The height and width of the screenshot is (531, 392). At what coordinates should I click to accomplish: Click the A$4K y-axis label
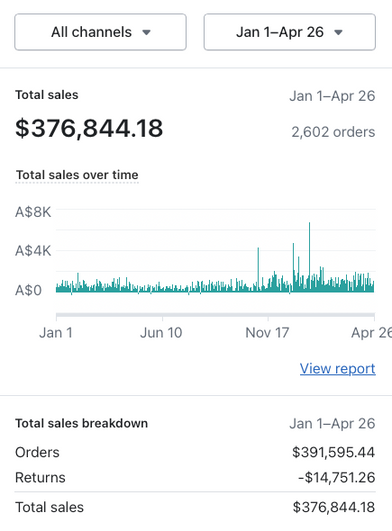tap(33, 251)
